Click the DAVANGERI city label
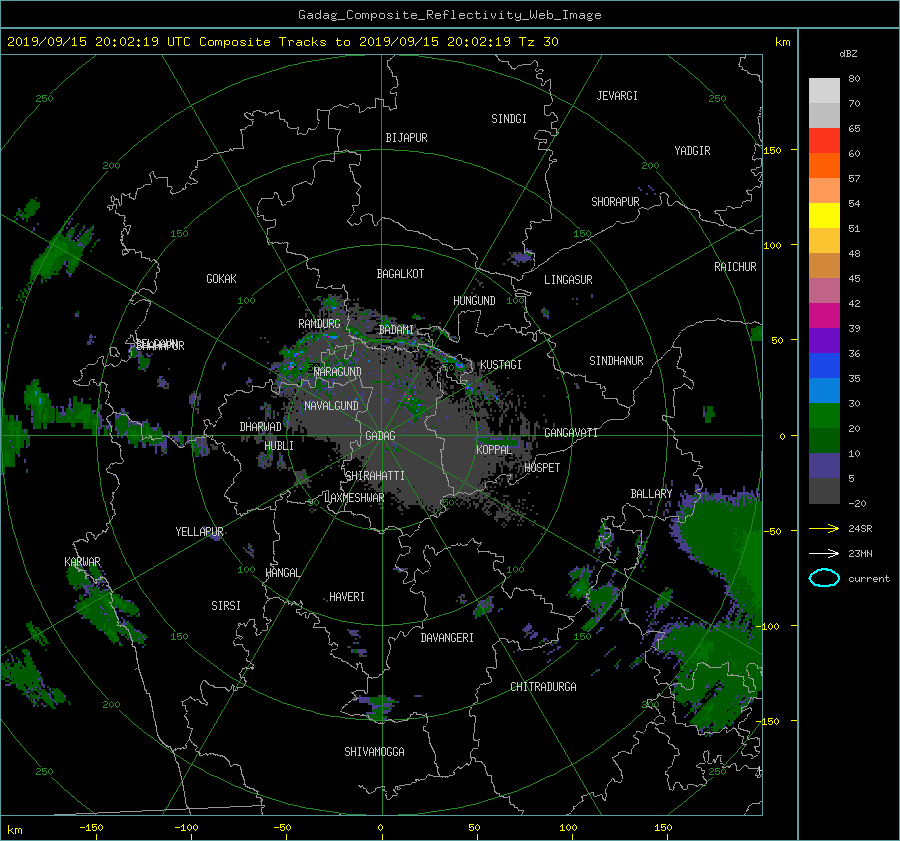 click(447, 637)
